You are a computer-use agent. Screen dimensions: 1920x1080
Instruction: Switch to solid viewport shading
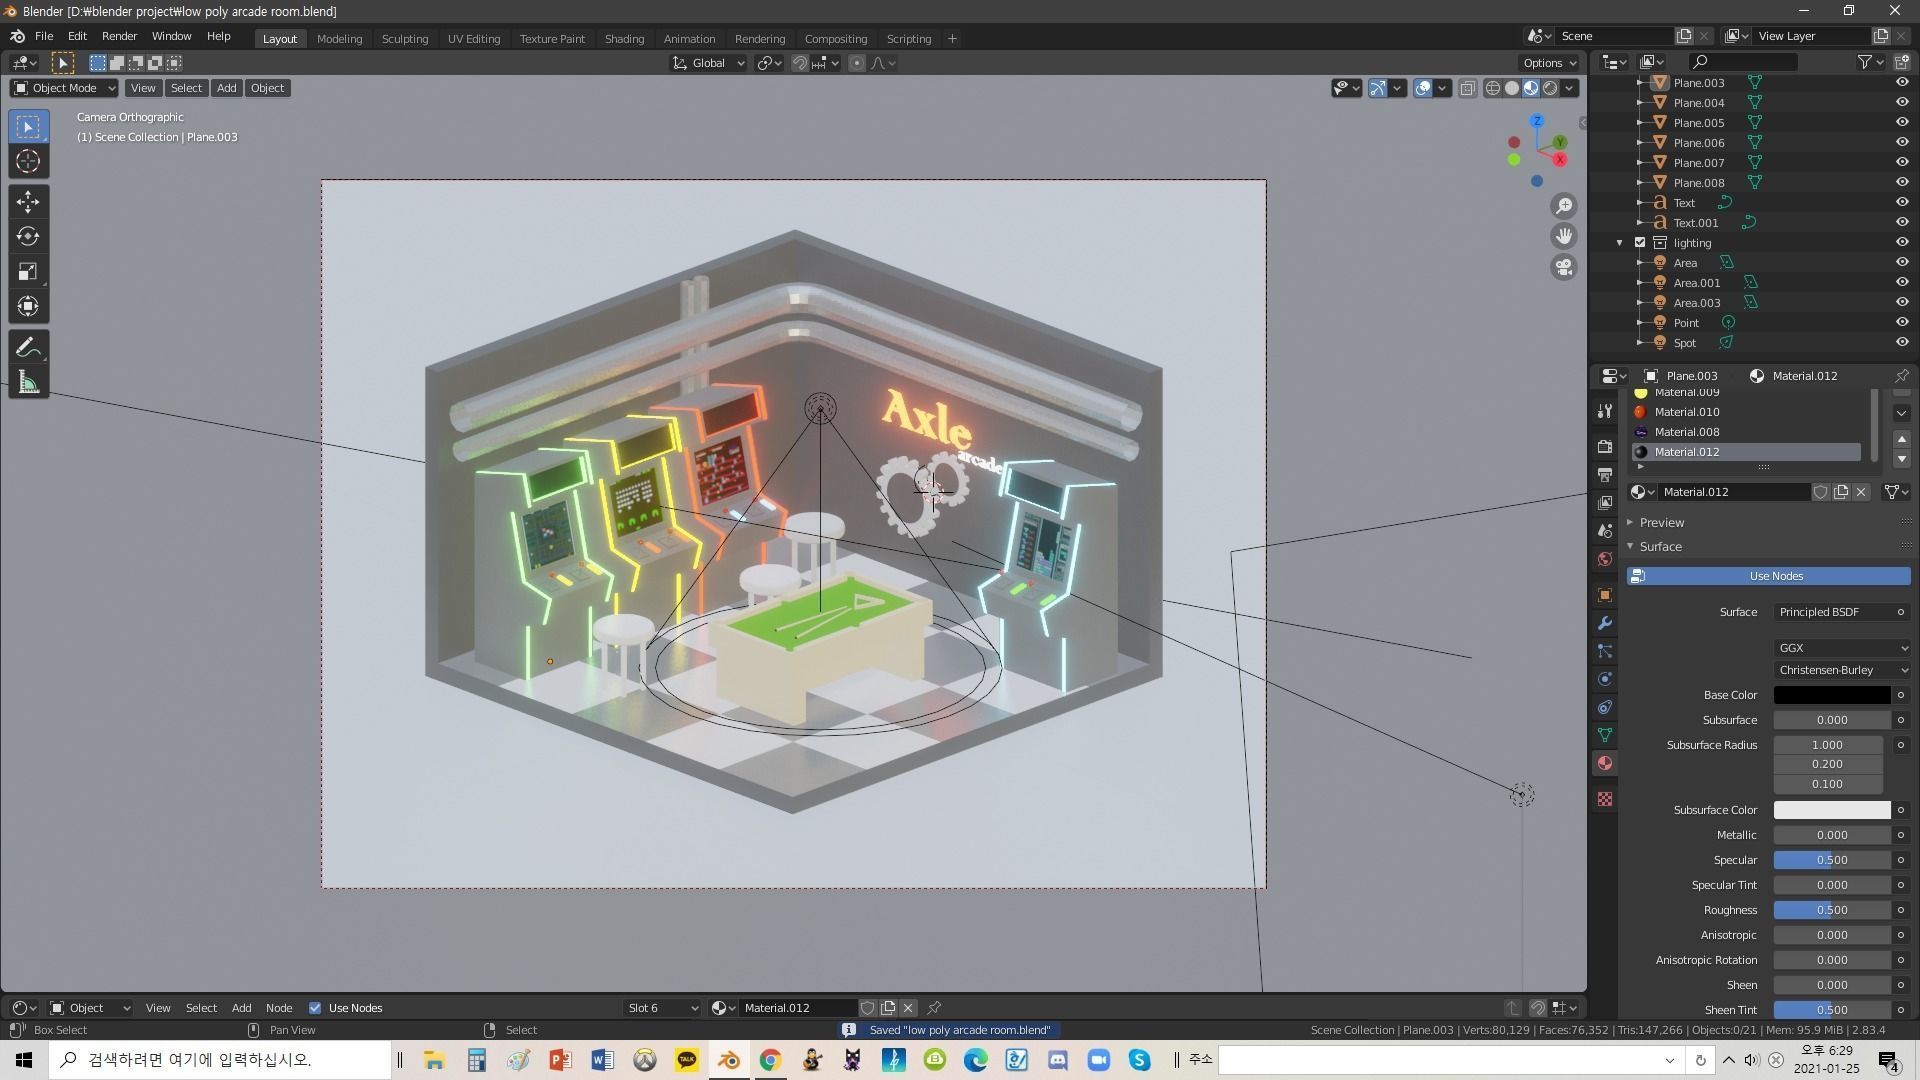pos(1512,88)
